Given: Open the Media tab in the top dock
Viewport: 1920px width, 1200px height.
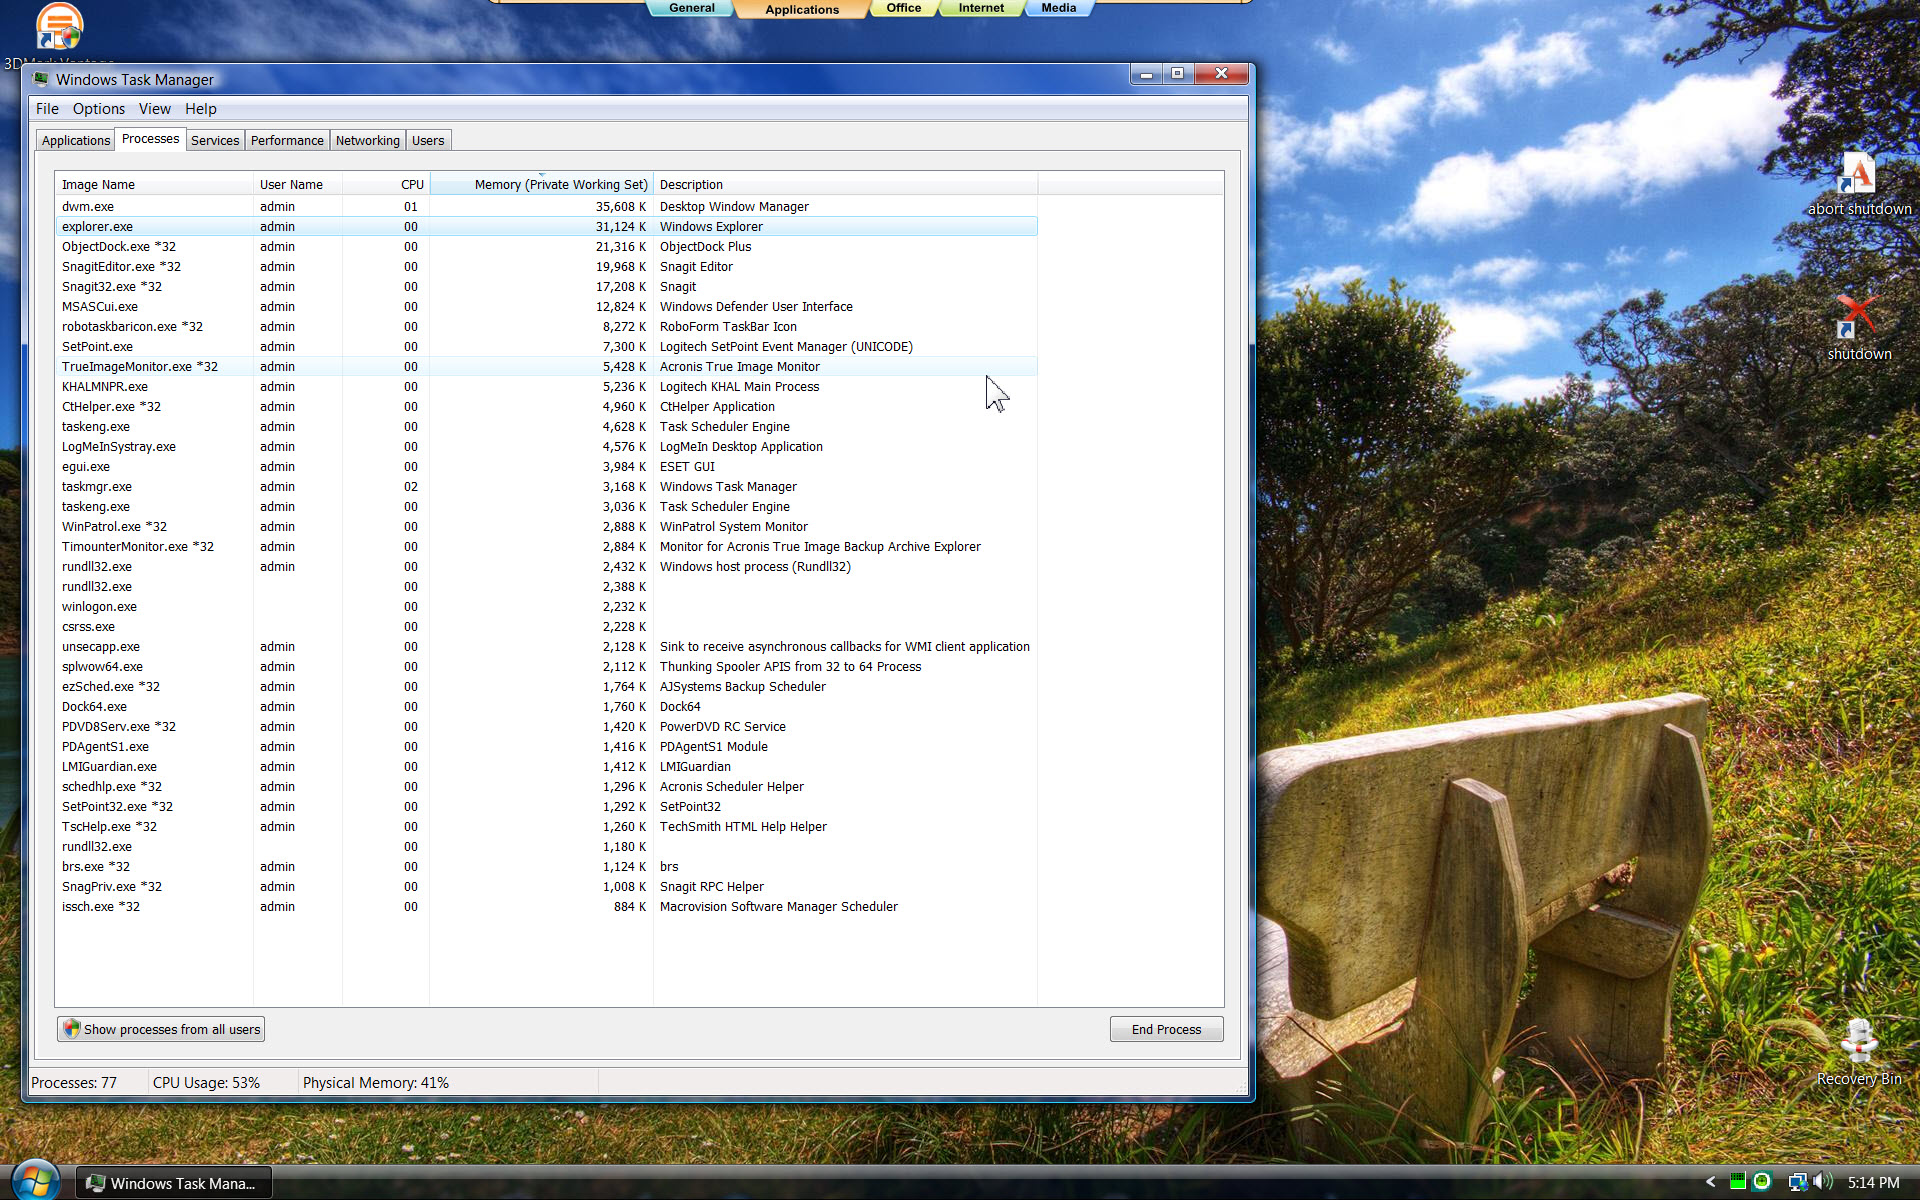Looking at the screenshot, I should 1058,8.
